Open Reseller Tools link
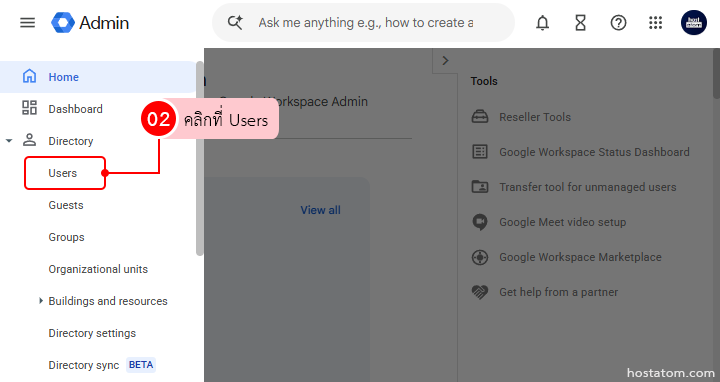The height and width of the screenshot is (382, 720). (x=535, y=117)
